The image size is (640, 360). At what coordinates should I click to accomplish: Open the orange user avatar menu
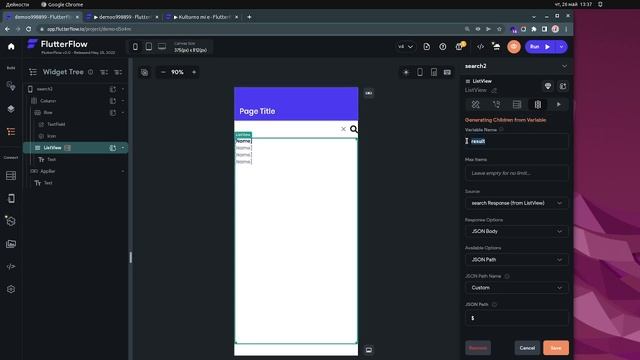tap(514, 47)
